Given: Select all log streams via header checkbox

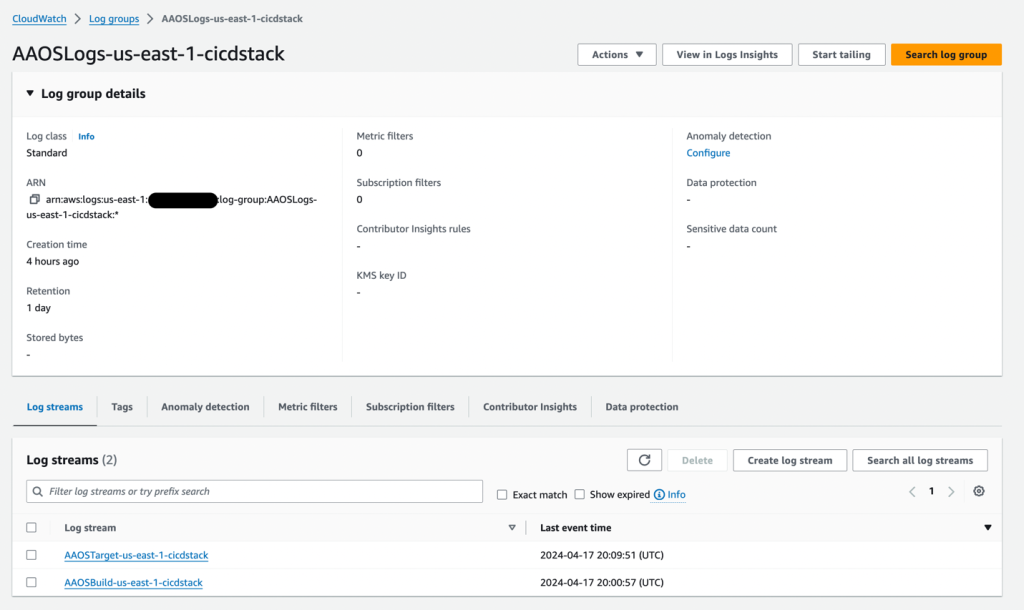Looking at the screenshot, I should tap(31, 527).
